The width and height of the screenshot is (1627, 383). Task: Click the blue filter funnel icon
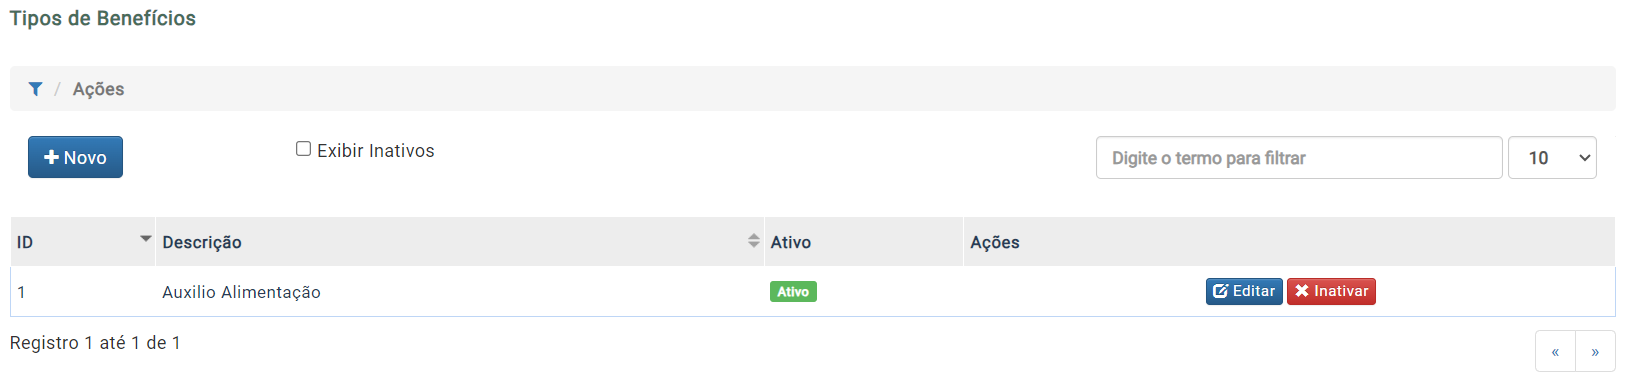coord(35,89)
